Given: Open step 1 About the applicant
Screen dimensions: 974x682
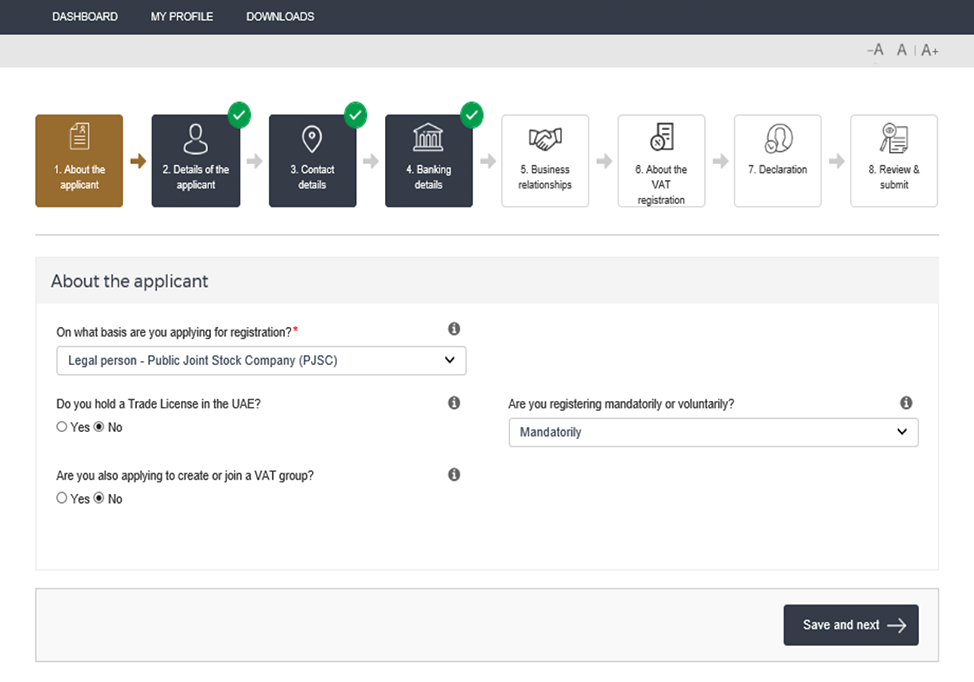Looking at the screenshot, I should tap(79, 161).
